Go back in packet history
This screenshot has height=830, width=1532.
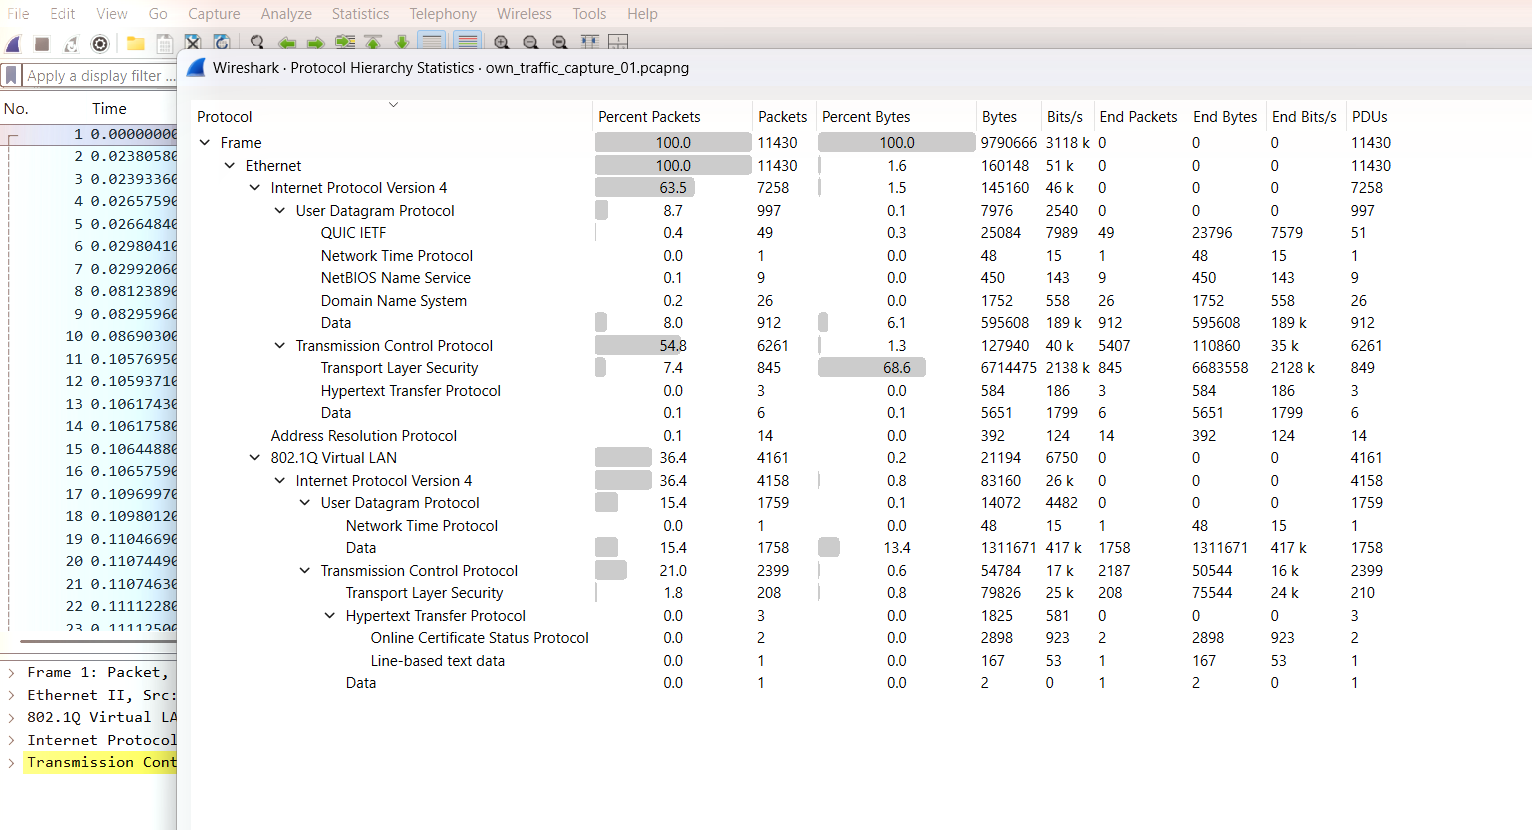(287, 42)
